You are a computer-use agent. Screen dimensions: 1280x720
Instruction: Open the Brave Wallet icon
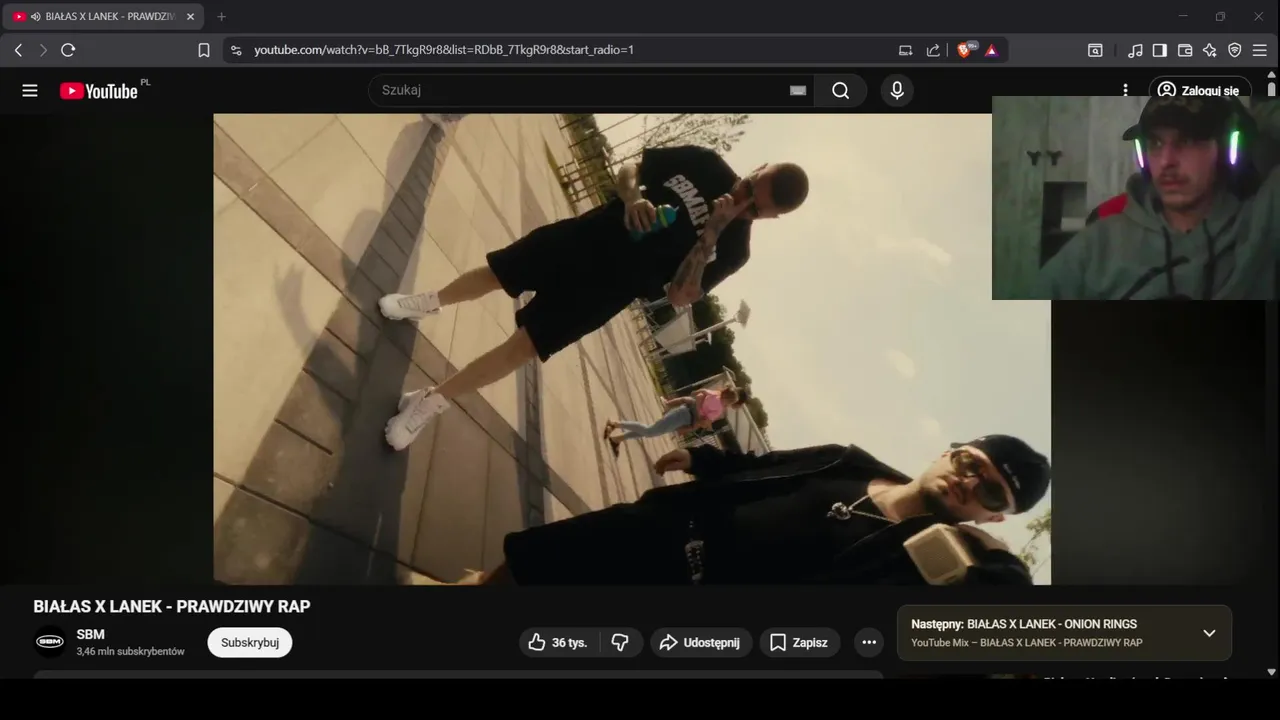[x=1185, y=50]
